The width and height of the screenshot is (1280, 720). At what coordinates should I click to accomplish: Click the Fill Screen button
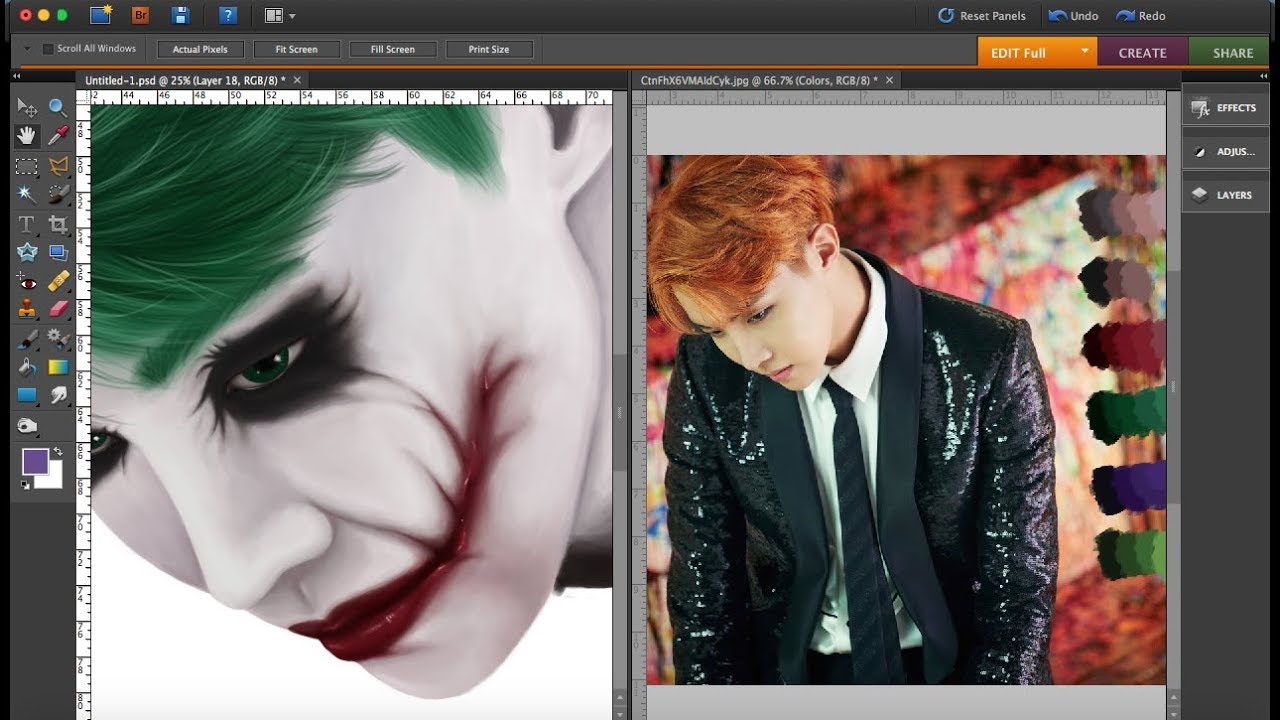[392, 49]
